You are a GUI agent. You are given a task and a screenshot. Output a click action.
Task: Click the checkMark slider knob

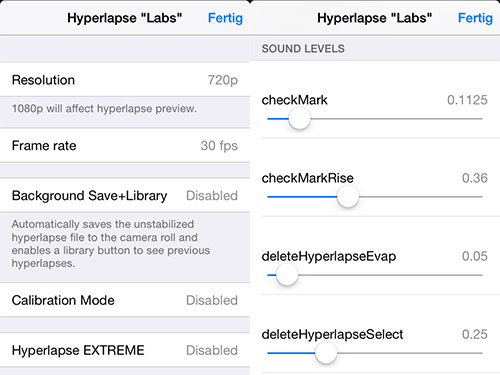tap(300, 119)
